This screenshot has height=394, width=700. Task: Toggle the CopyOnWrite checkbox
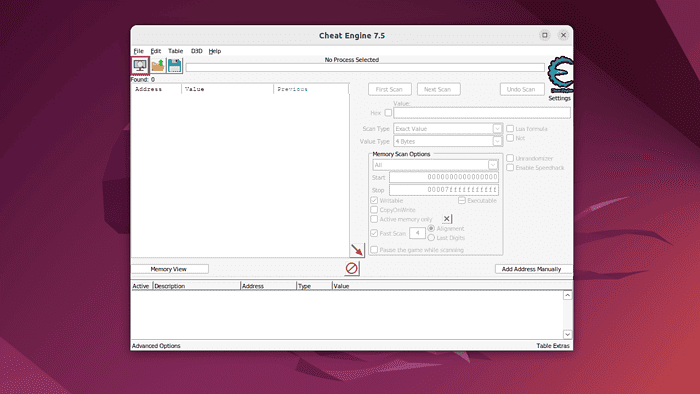(374, 210)
